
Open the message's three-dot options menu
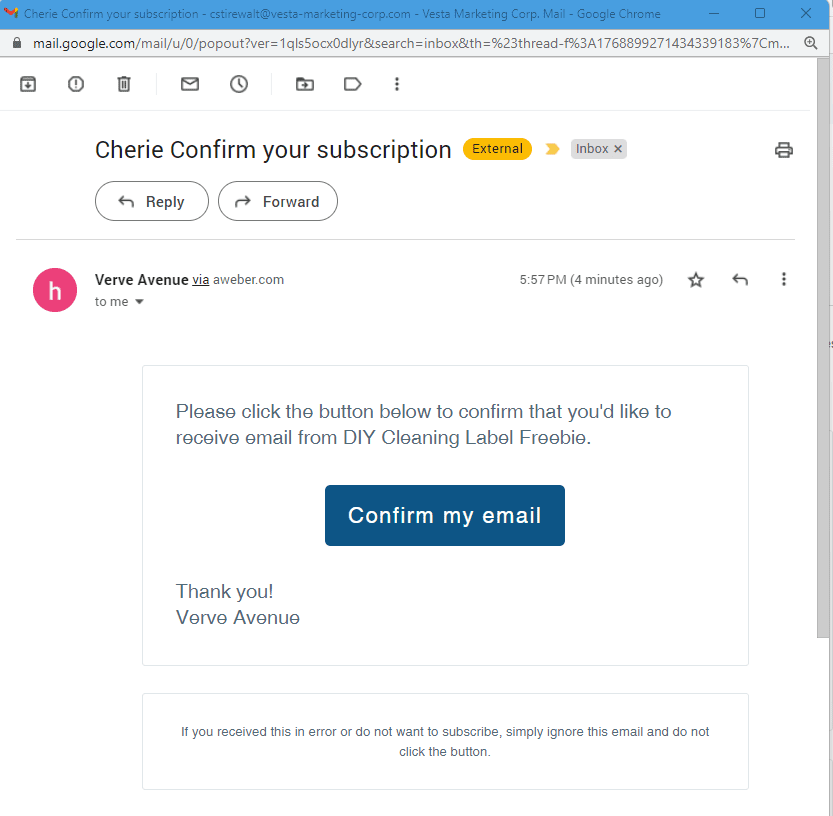point(784,279)
